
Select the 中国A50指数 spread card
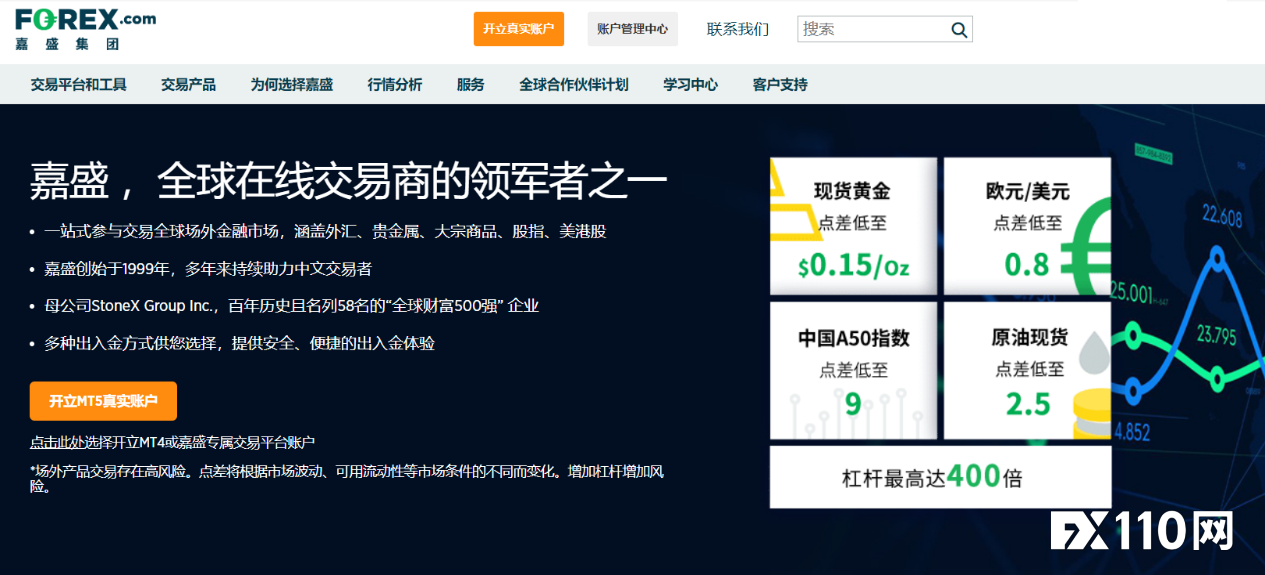[853, 371]
